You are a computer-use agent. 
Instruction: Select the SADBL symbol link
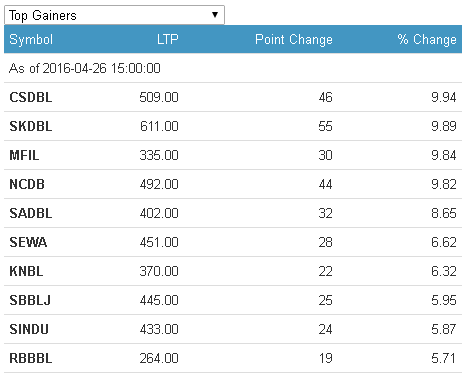(31, 213)
